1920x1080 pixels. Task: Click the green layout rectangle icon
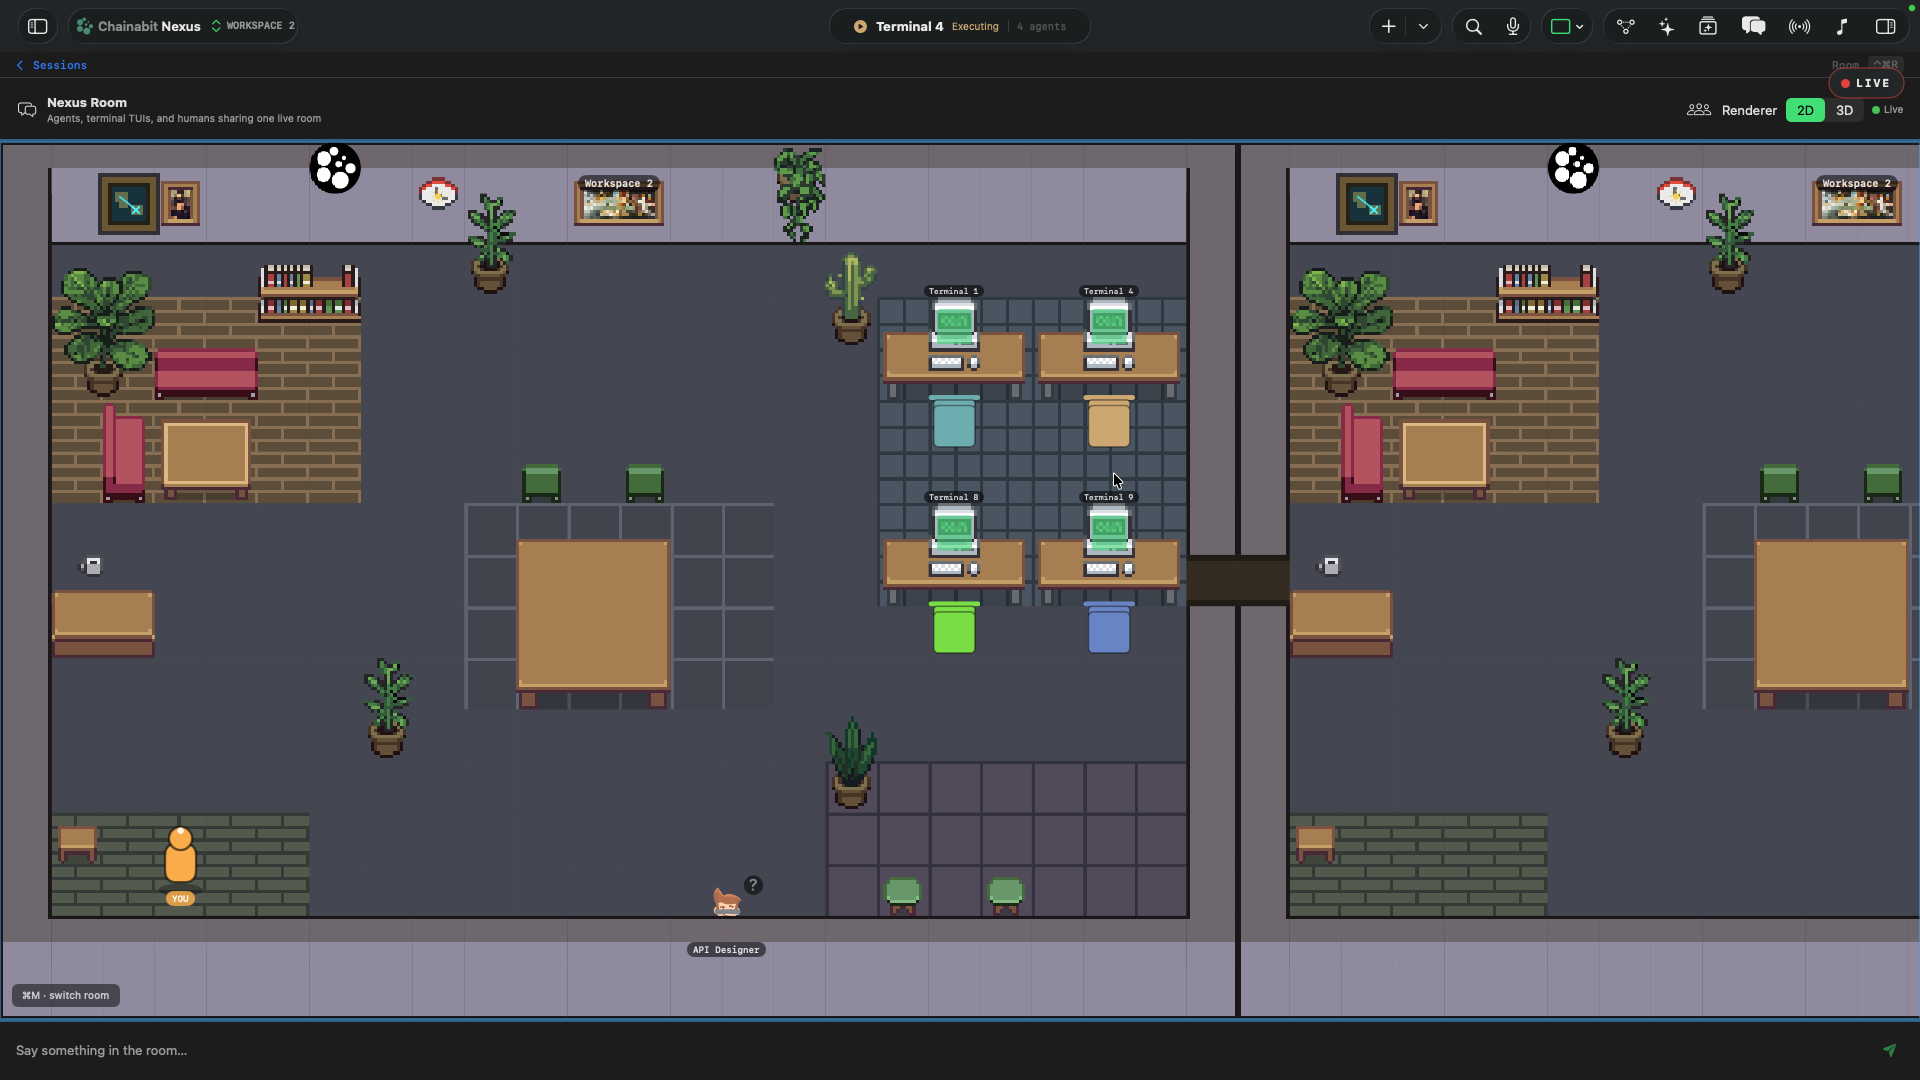(x=1560, y=27)
